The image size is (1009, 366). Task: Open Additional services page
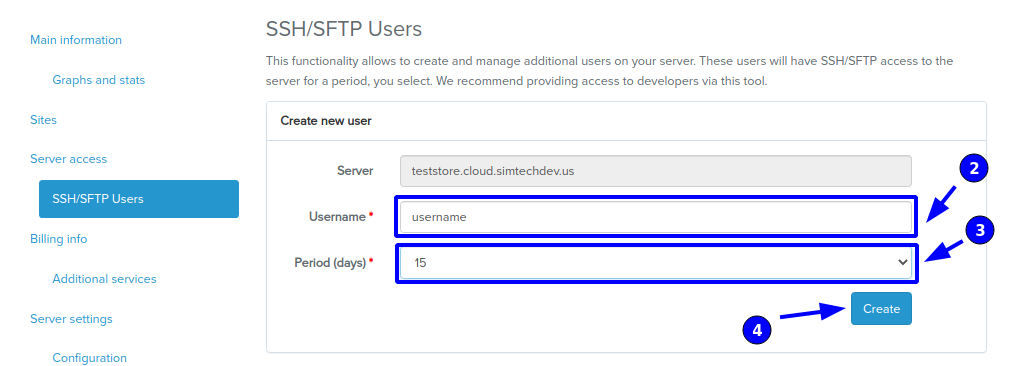click(104, 279)
